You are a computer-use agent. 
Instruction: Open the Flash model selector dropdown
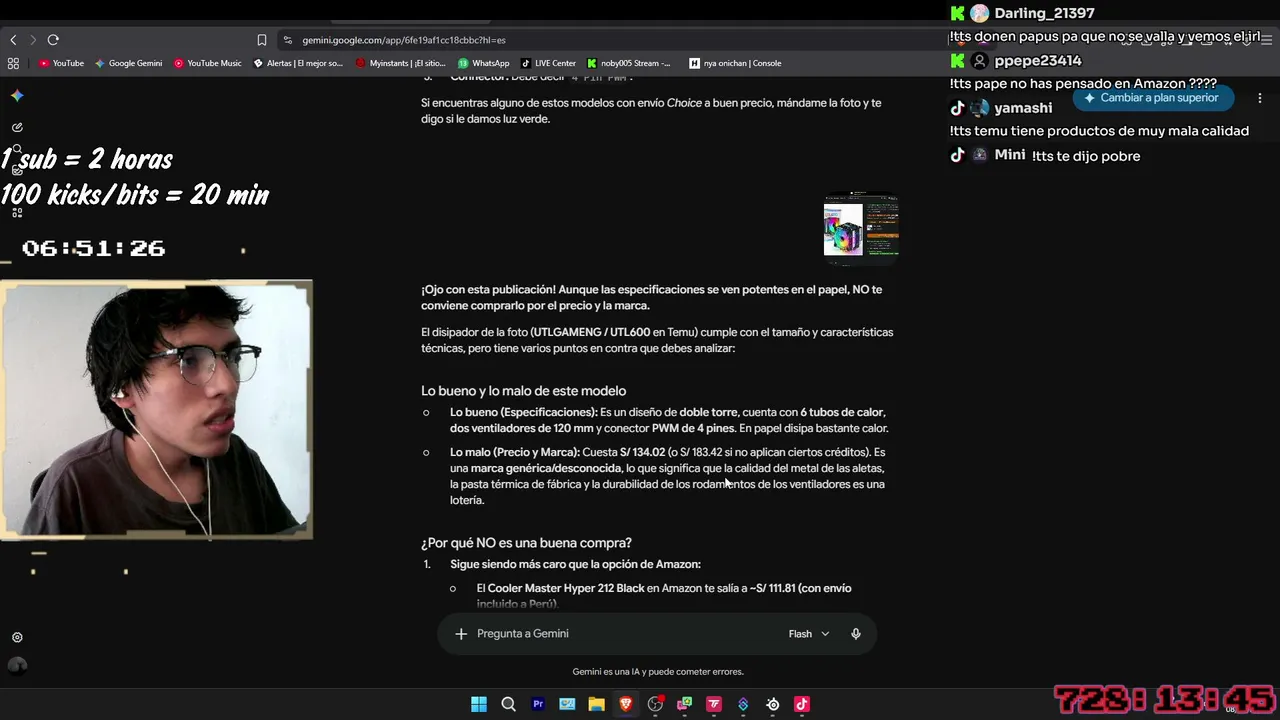pyautogui.click(x=809, y=634)
